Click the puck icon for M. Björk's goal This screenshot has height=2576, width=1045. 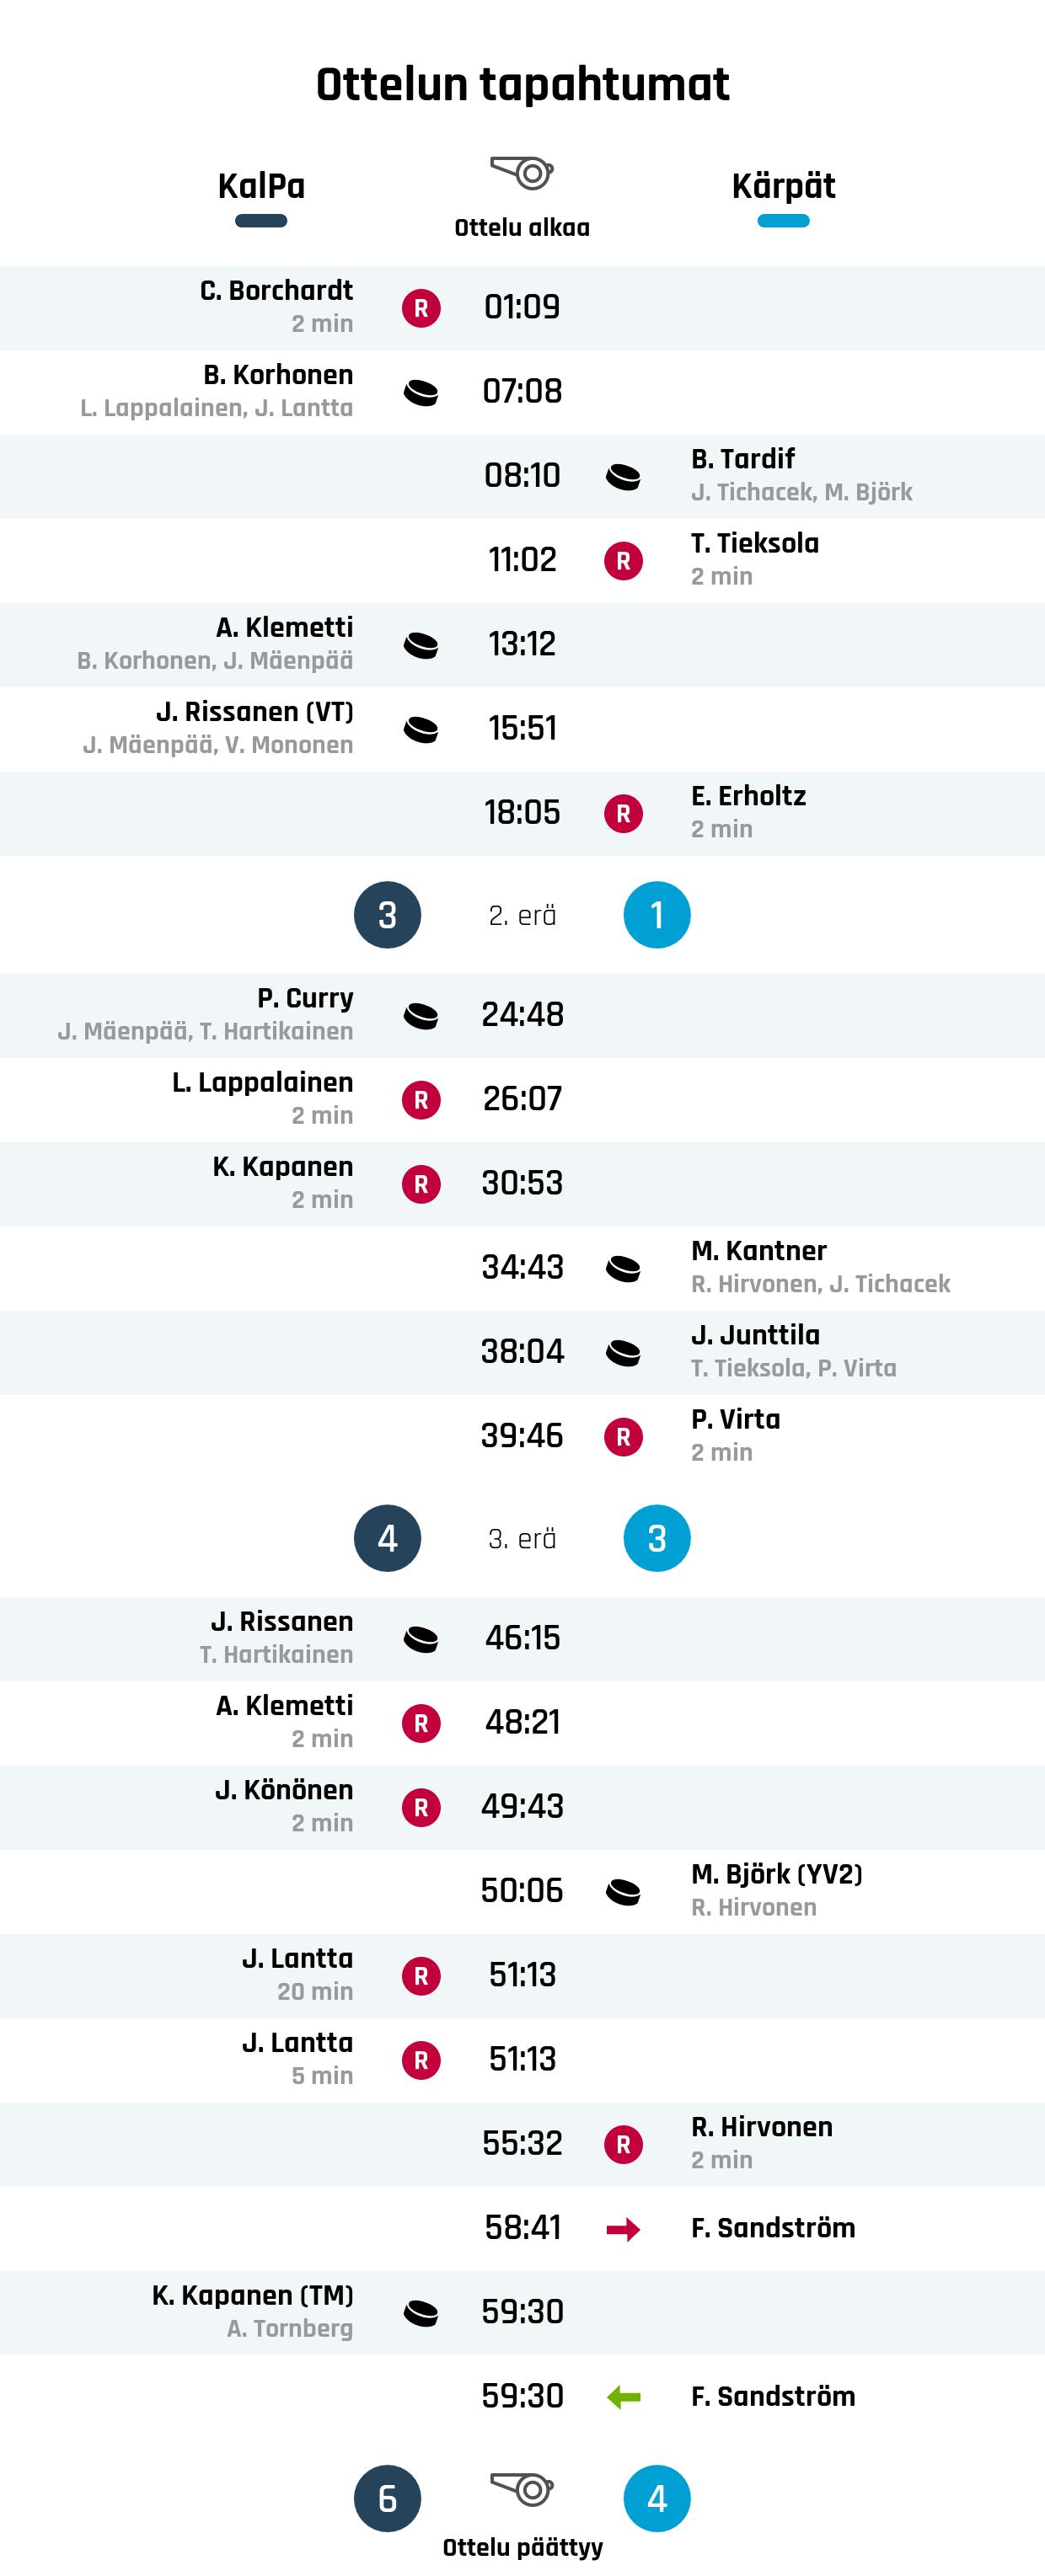coord(623,1892)
